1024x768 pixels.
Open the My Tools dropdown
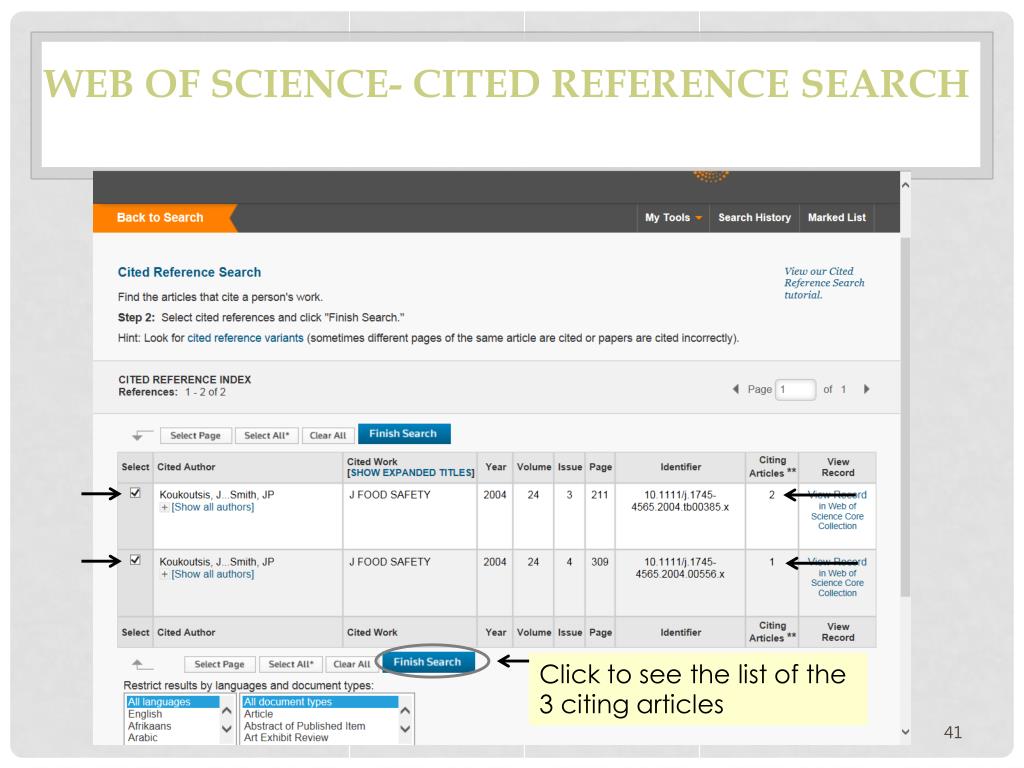673,218
